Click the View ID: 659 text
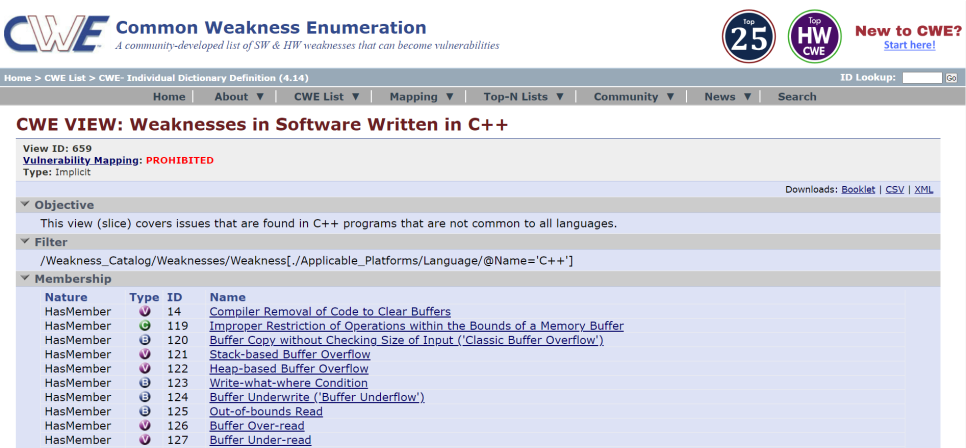This screenshot has height=448, width=966. [x=57, y=149]
